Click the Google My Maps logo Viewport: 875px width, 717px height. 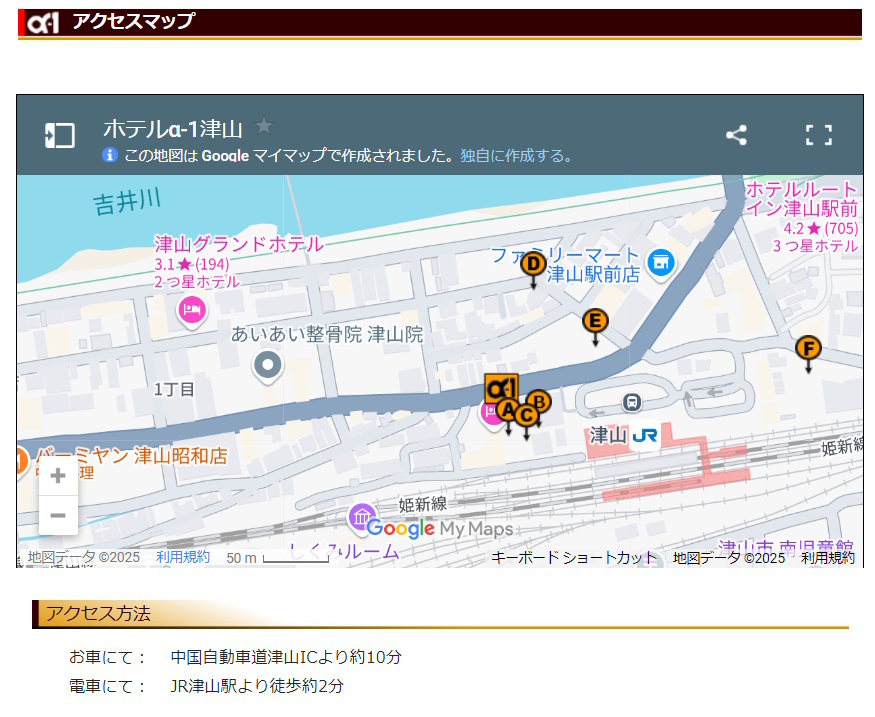[440, 528]
